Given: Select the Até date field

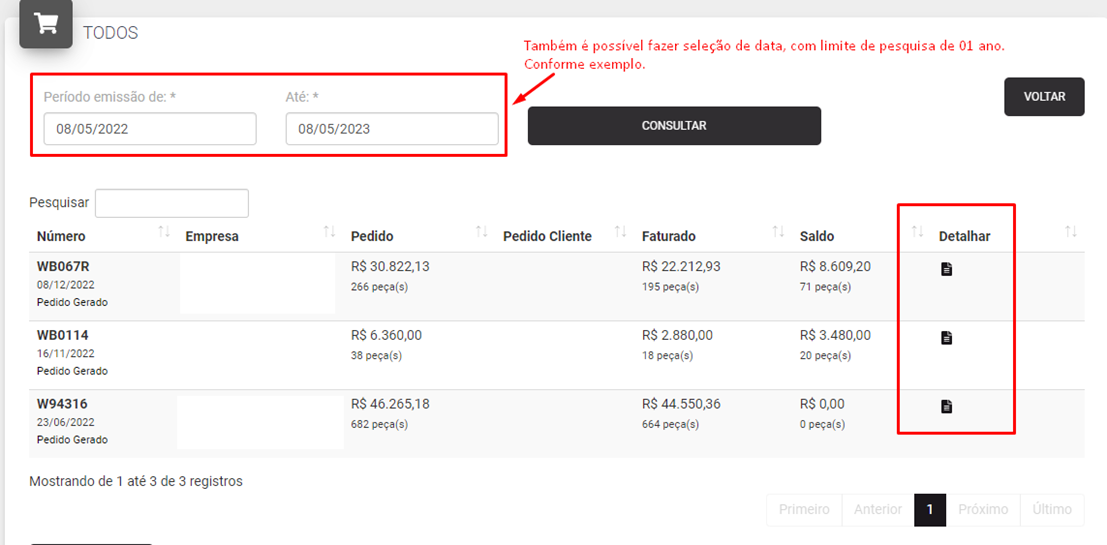Looking at the screenshot, I should [x=392, y=129].
